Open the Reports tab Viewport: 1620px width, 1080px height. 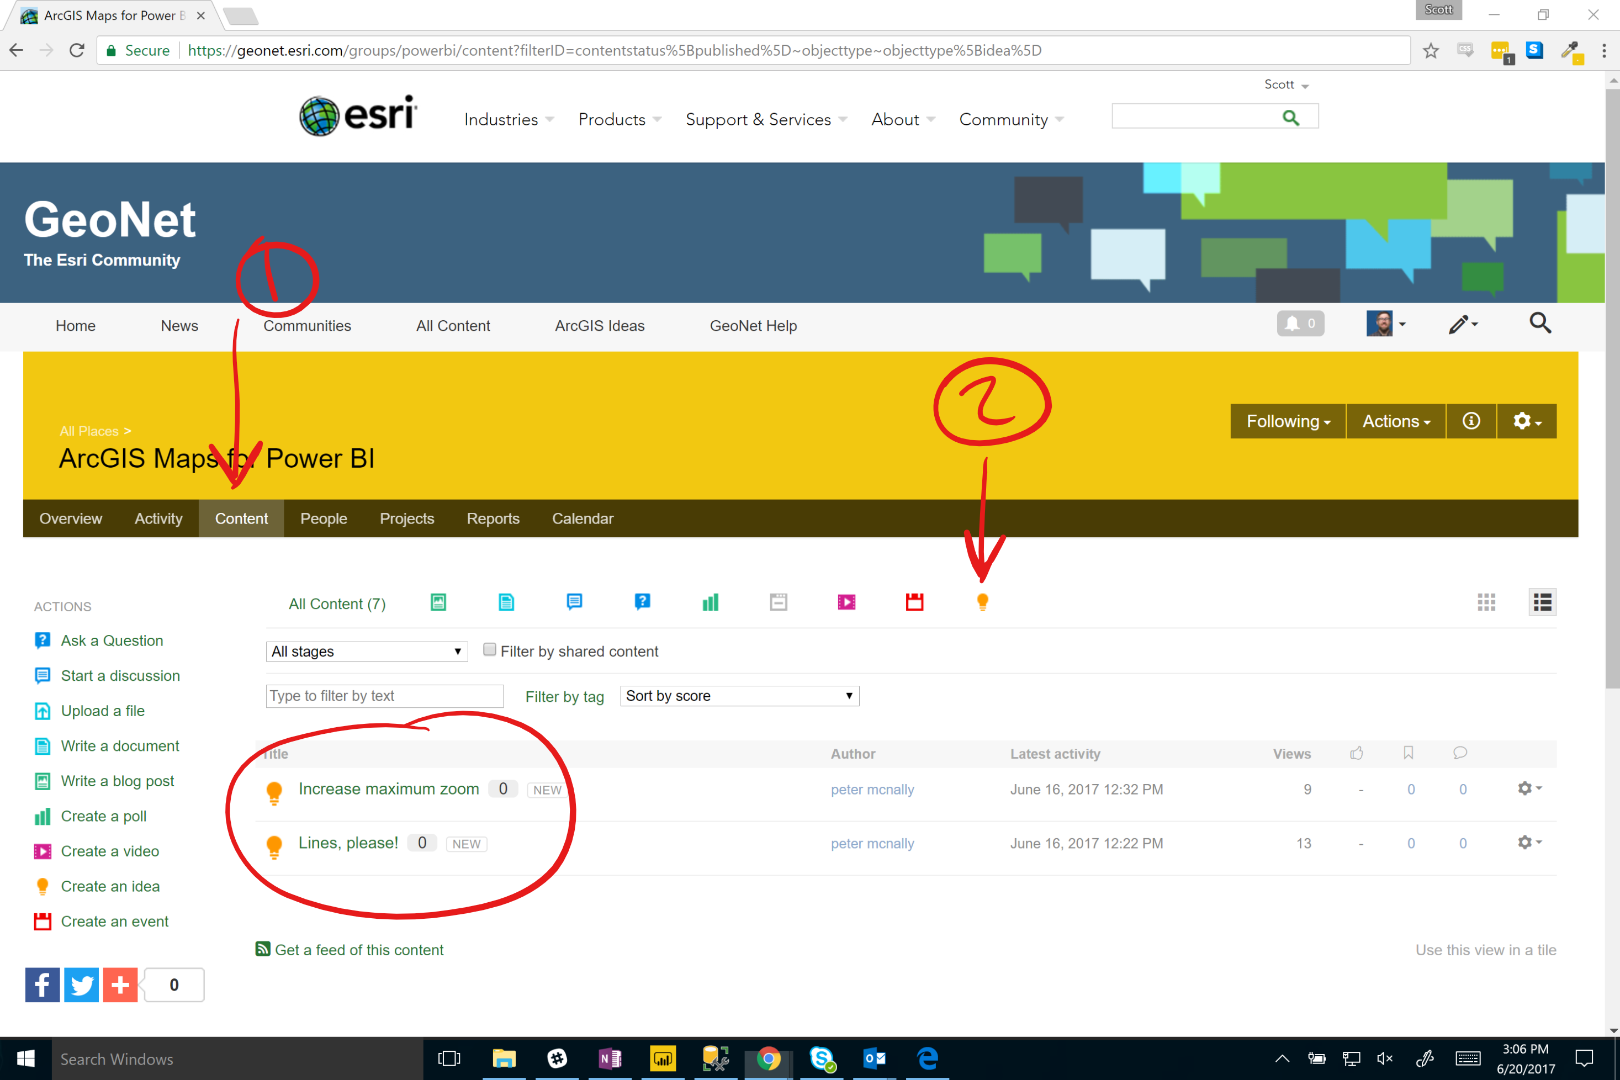coord(493,518)
